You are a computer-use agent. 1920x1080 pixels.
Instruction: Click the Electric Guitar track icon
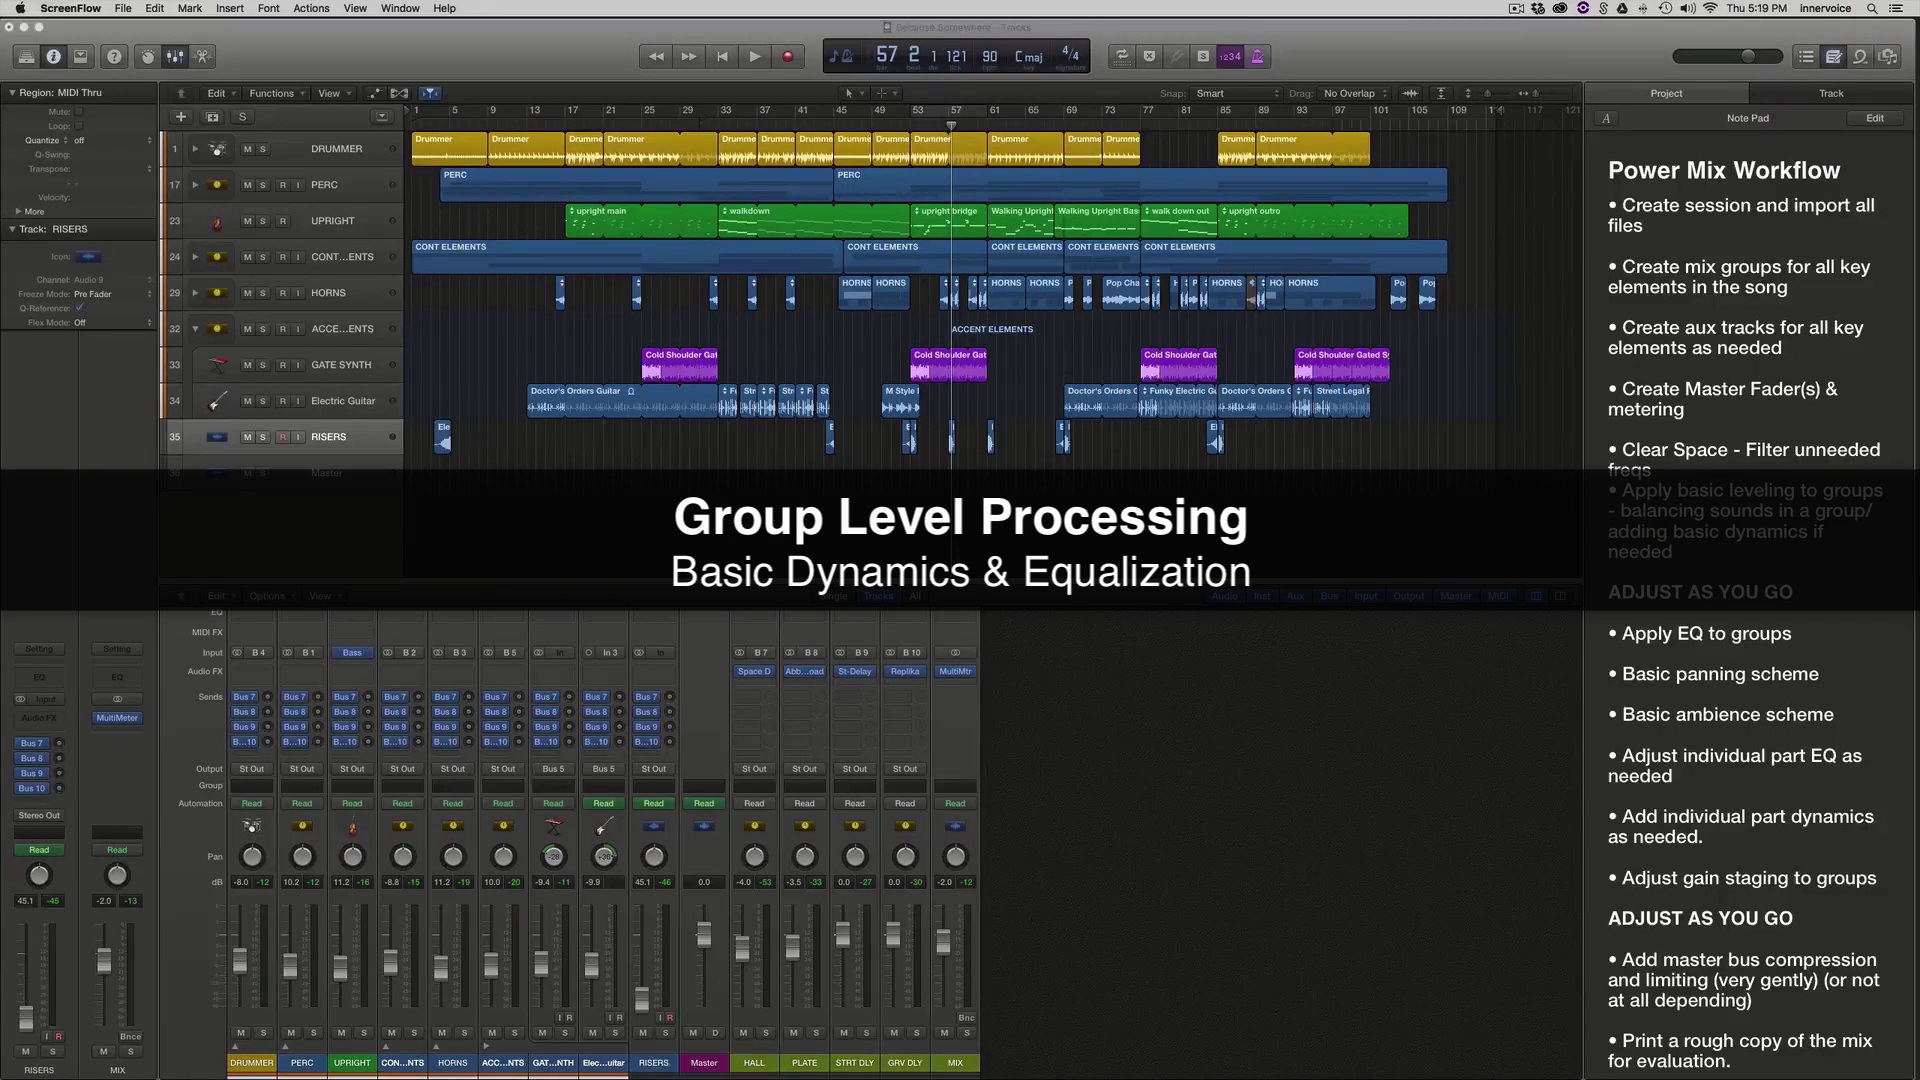(x=217, y=401)
